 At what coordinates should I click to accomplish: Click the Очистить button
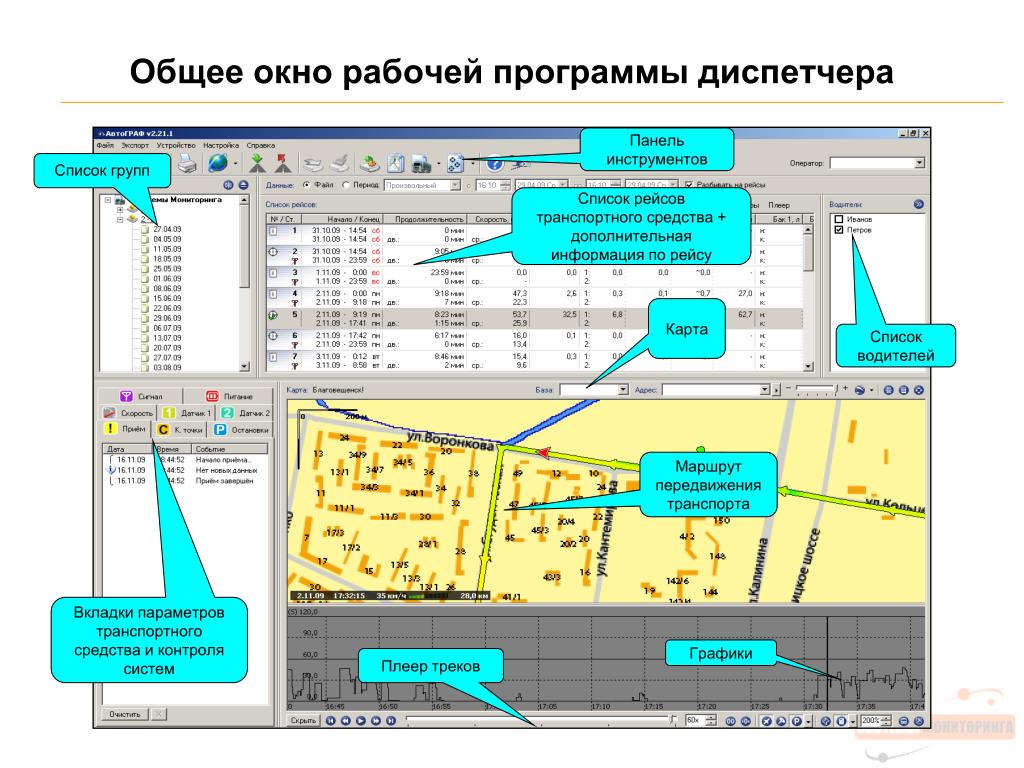[125, 714]
